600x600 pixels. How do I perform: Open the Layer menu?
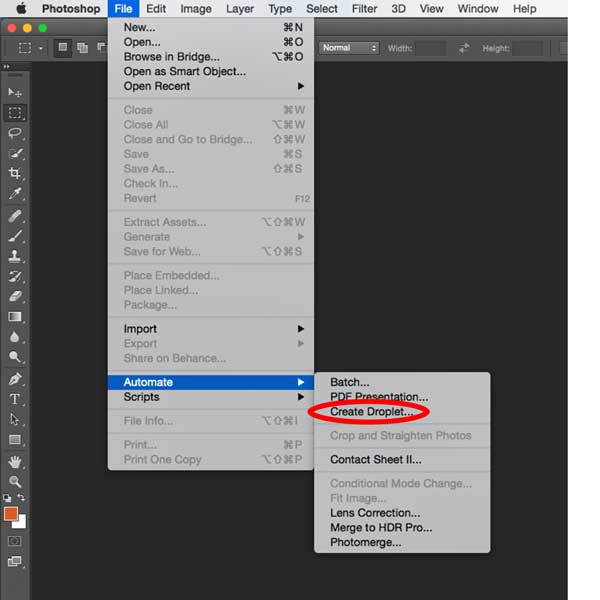pyautogui.click(x=240, y=8)
